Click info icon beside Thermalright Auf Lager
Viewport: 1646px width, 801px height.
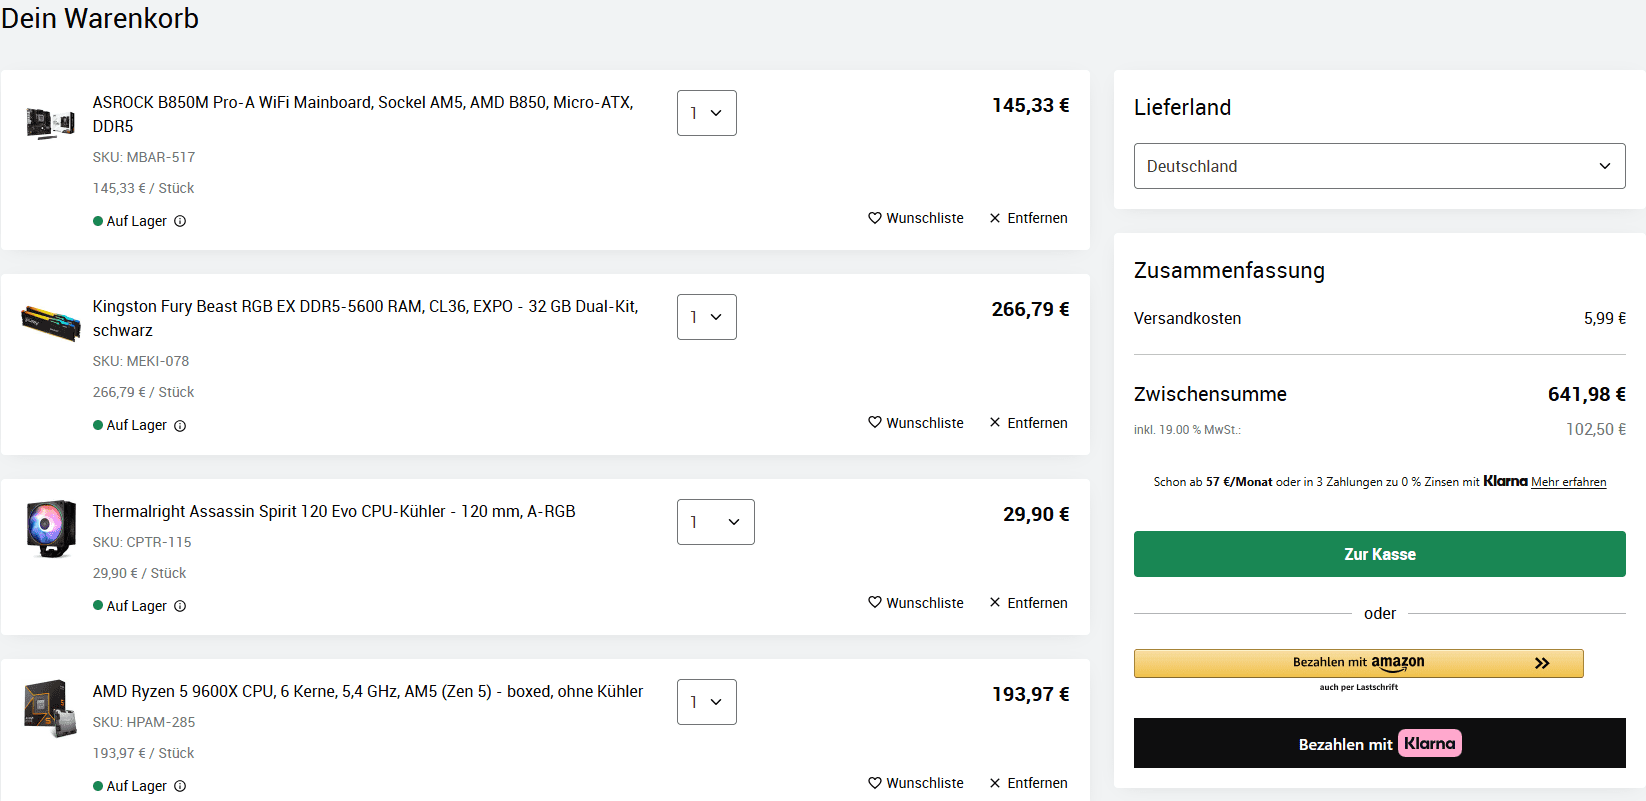point(180,606)
